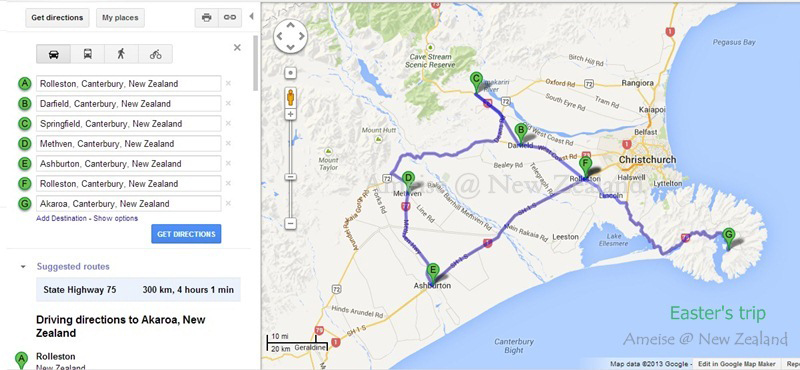Image resolution: width=800 pixels, height=370 pixels.
Task: Remove the Darfield destination with its x
Action: click(x=228, y=104)
